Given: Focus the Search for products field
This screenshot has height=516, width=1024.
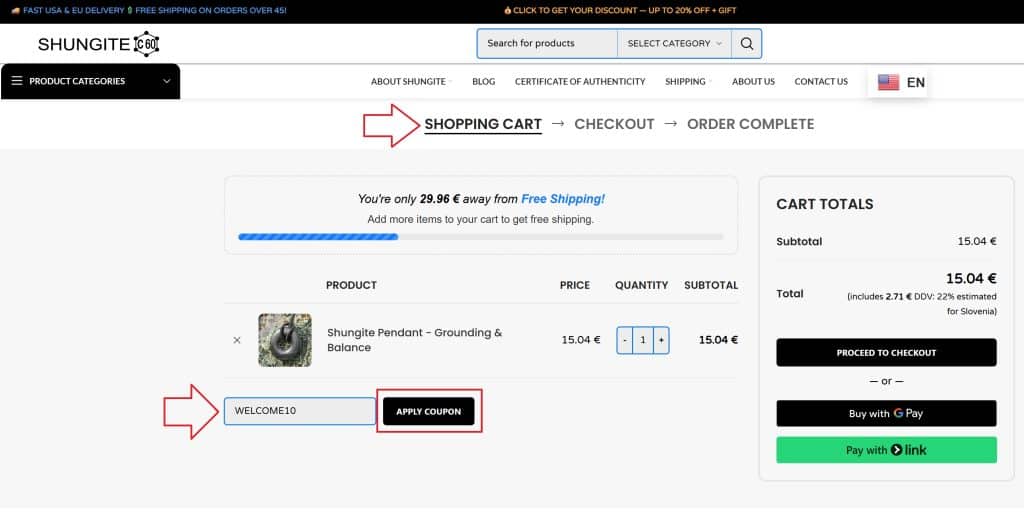Looking at the screenshot, I should tap(547, 44).
